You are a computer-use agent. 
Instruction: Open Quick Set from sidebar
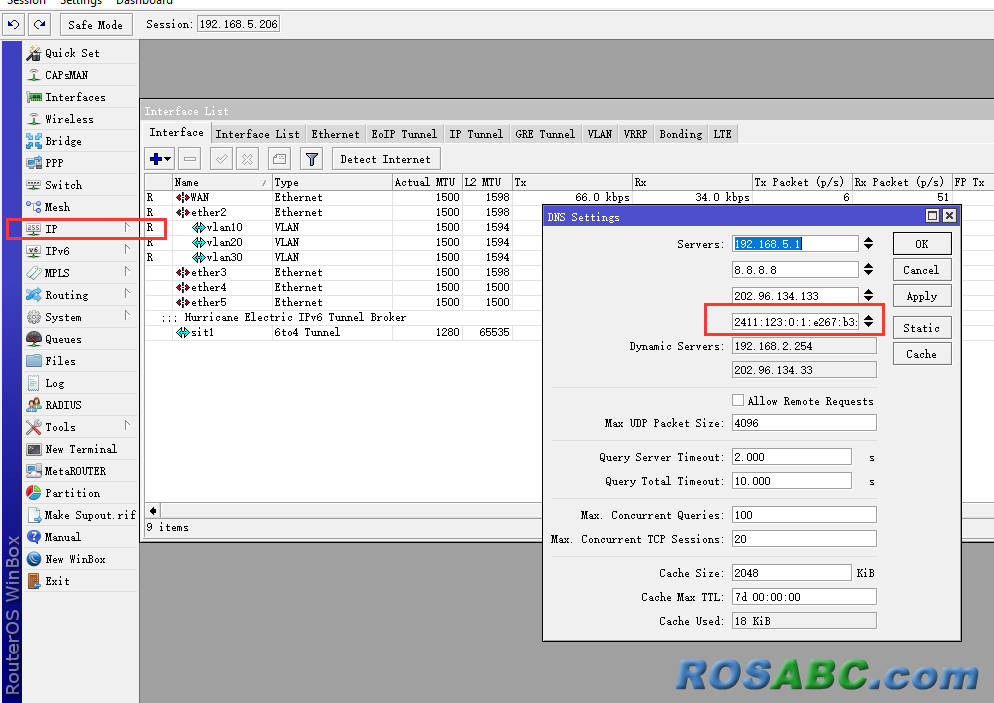[81, 53]
